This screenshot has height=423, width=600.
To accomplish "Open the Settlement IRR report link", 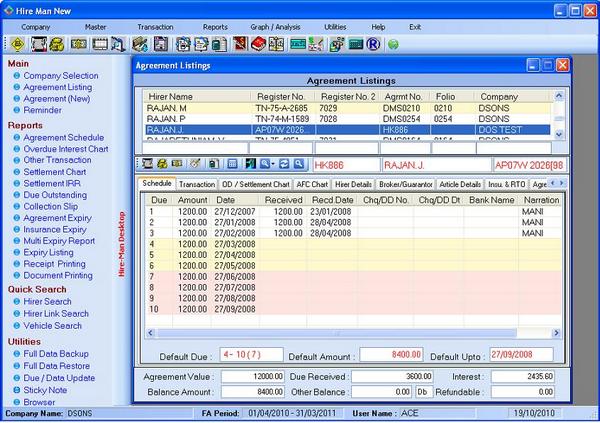I will [52, 183].
